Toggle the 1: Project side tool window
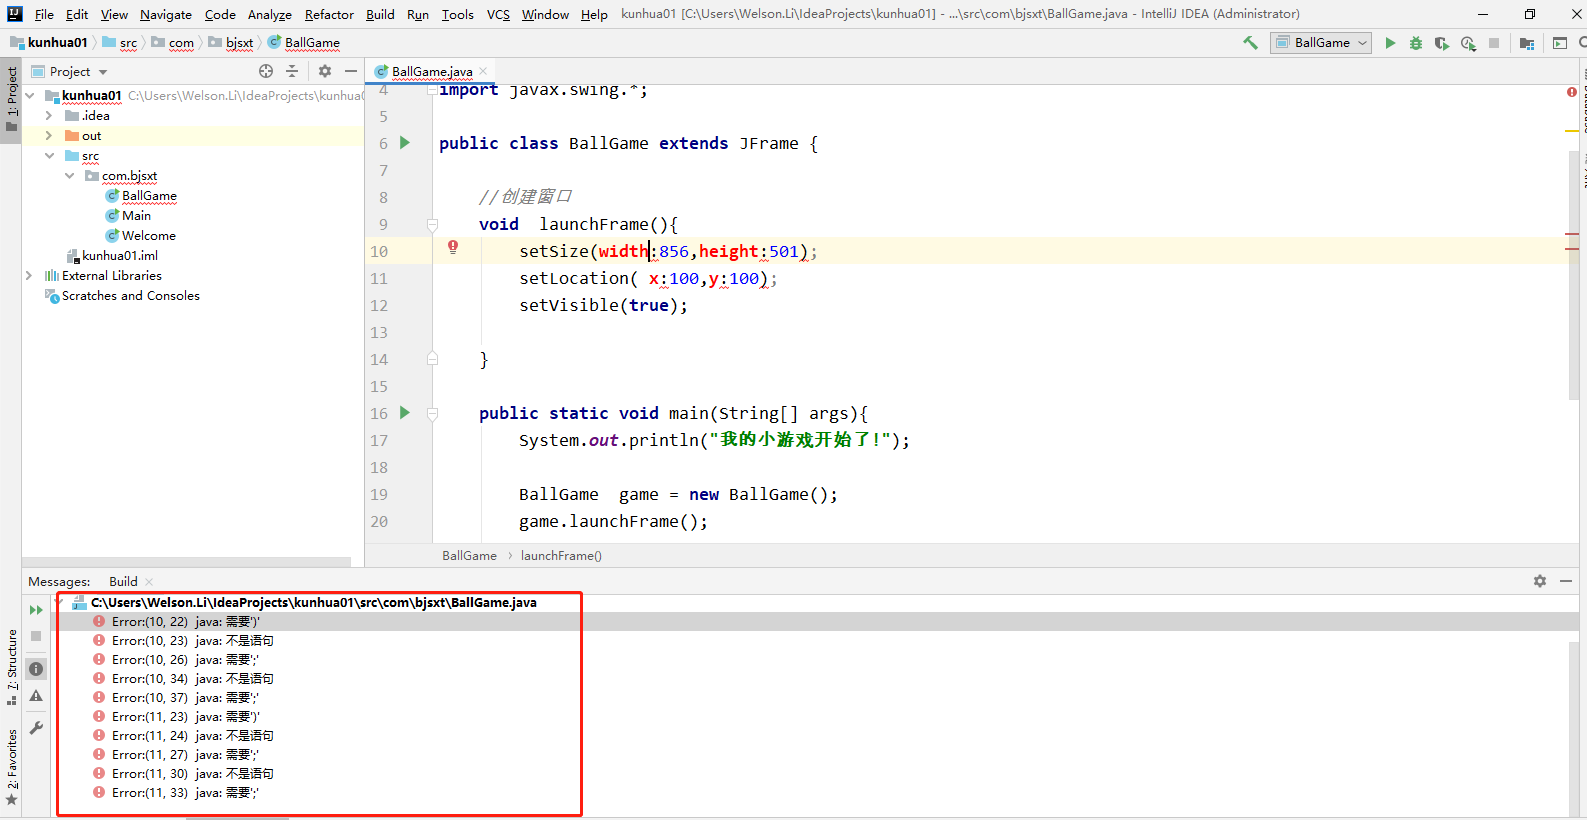This screenshot has width=1587, height=820. point(11,99)
